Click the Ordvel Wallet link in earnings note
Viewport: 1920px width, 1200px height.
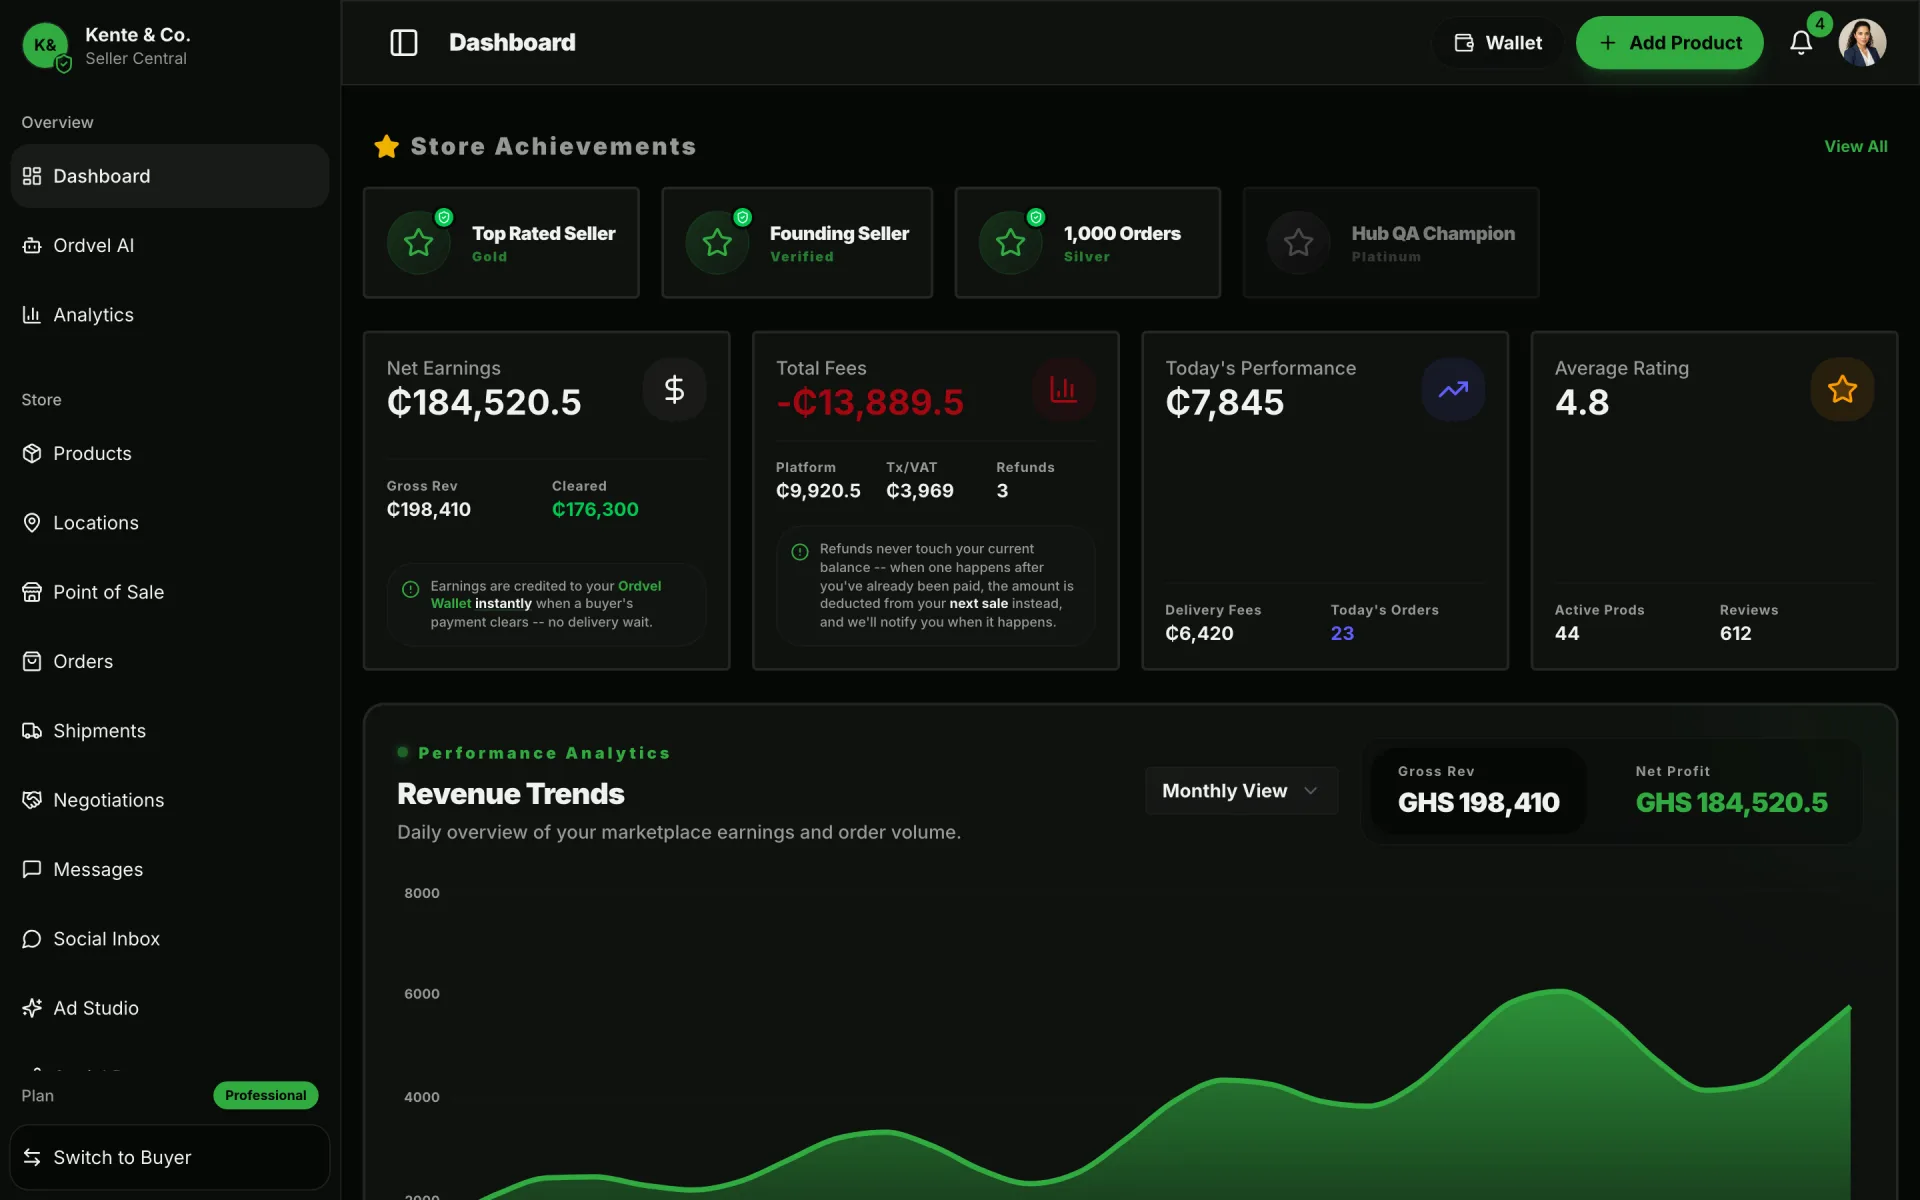(546, 594)
